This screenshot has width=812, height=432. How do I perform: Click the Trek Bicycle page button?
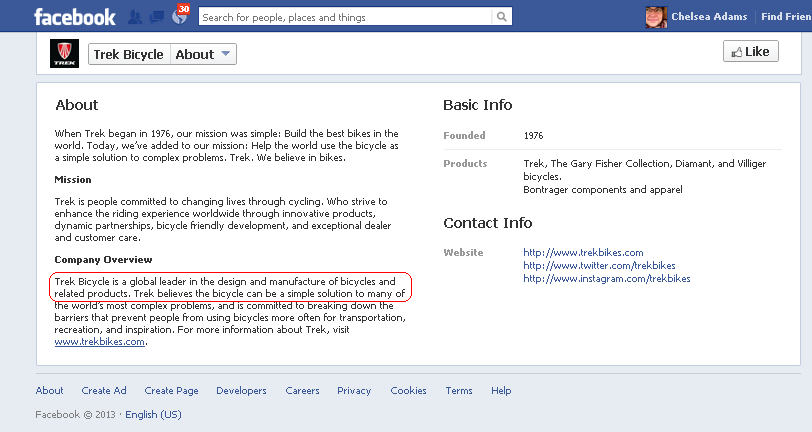pyautogui.click(x=129, y=54)
